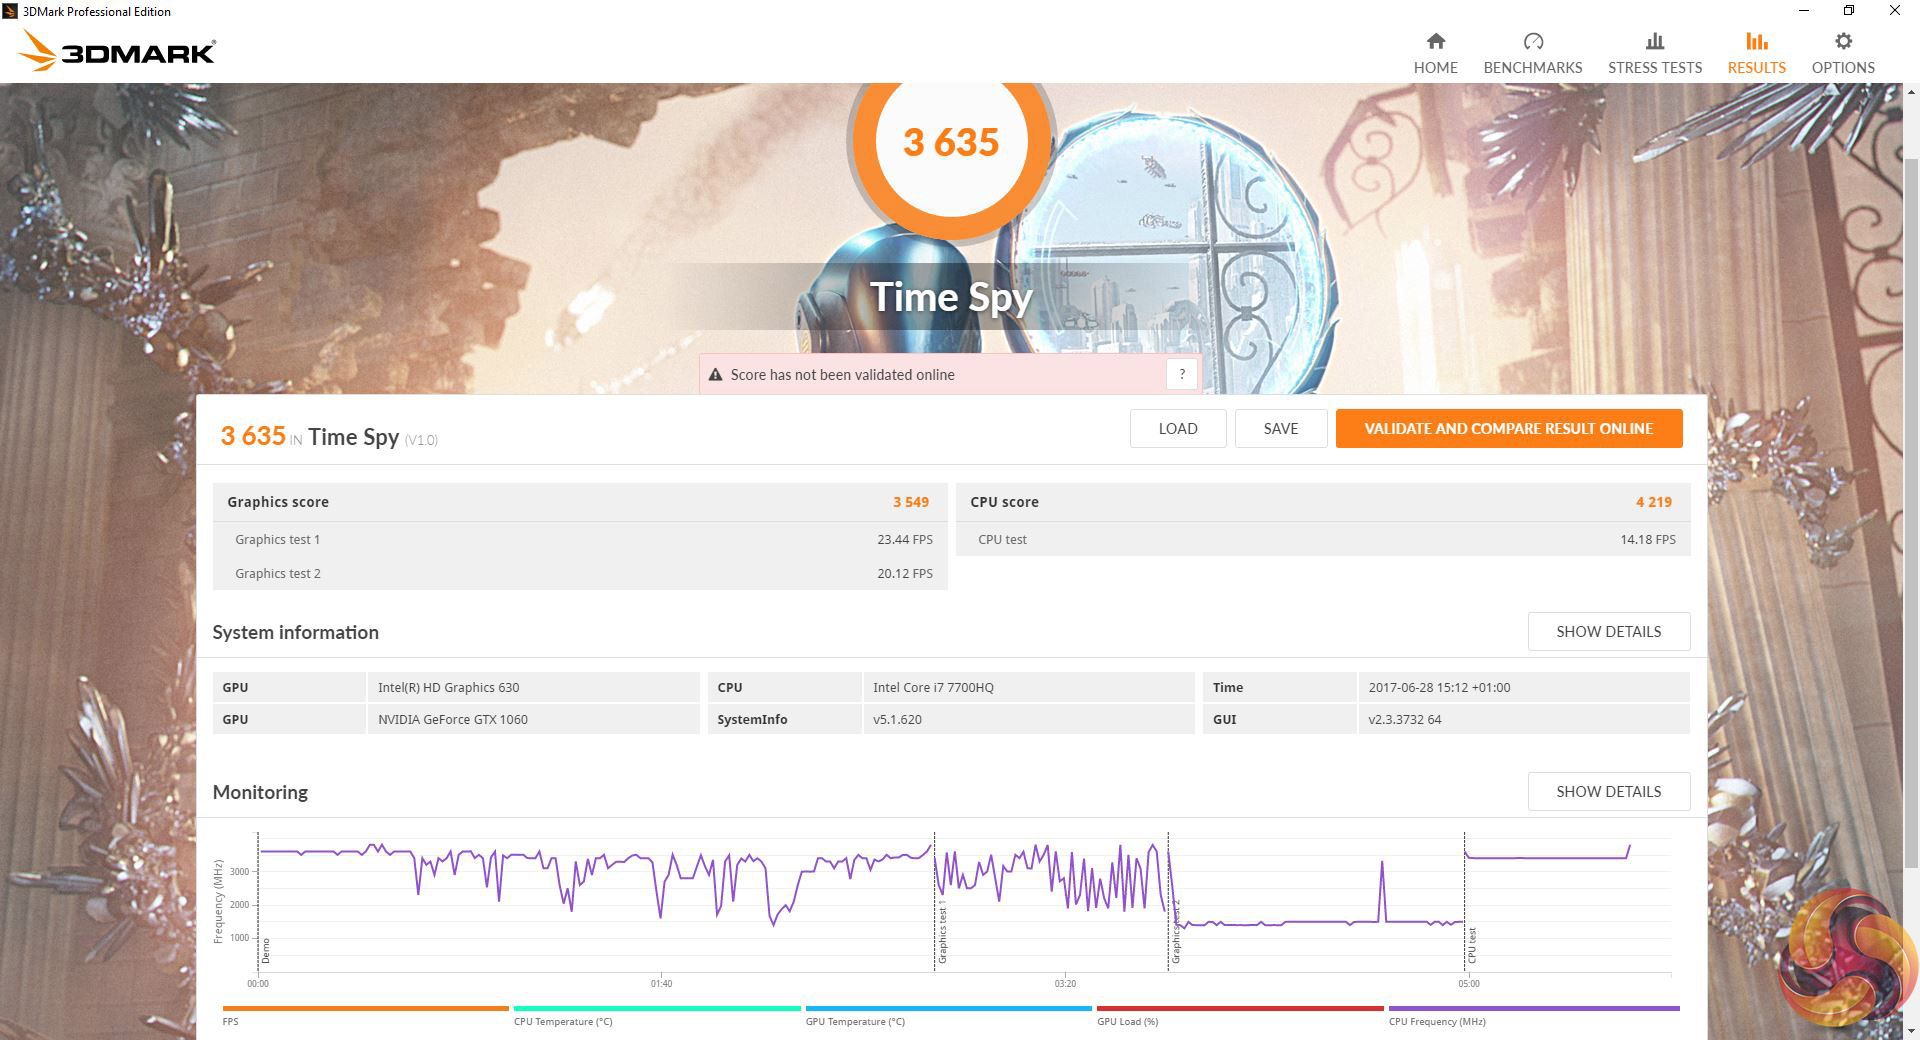Click the 3DMark title bar app icon

[10, 11]
